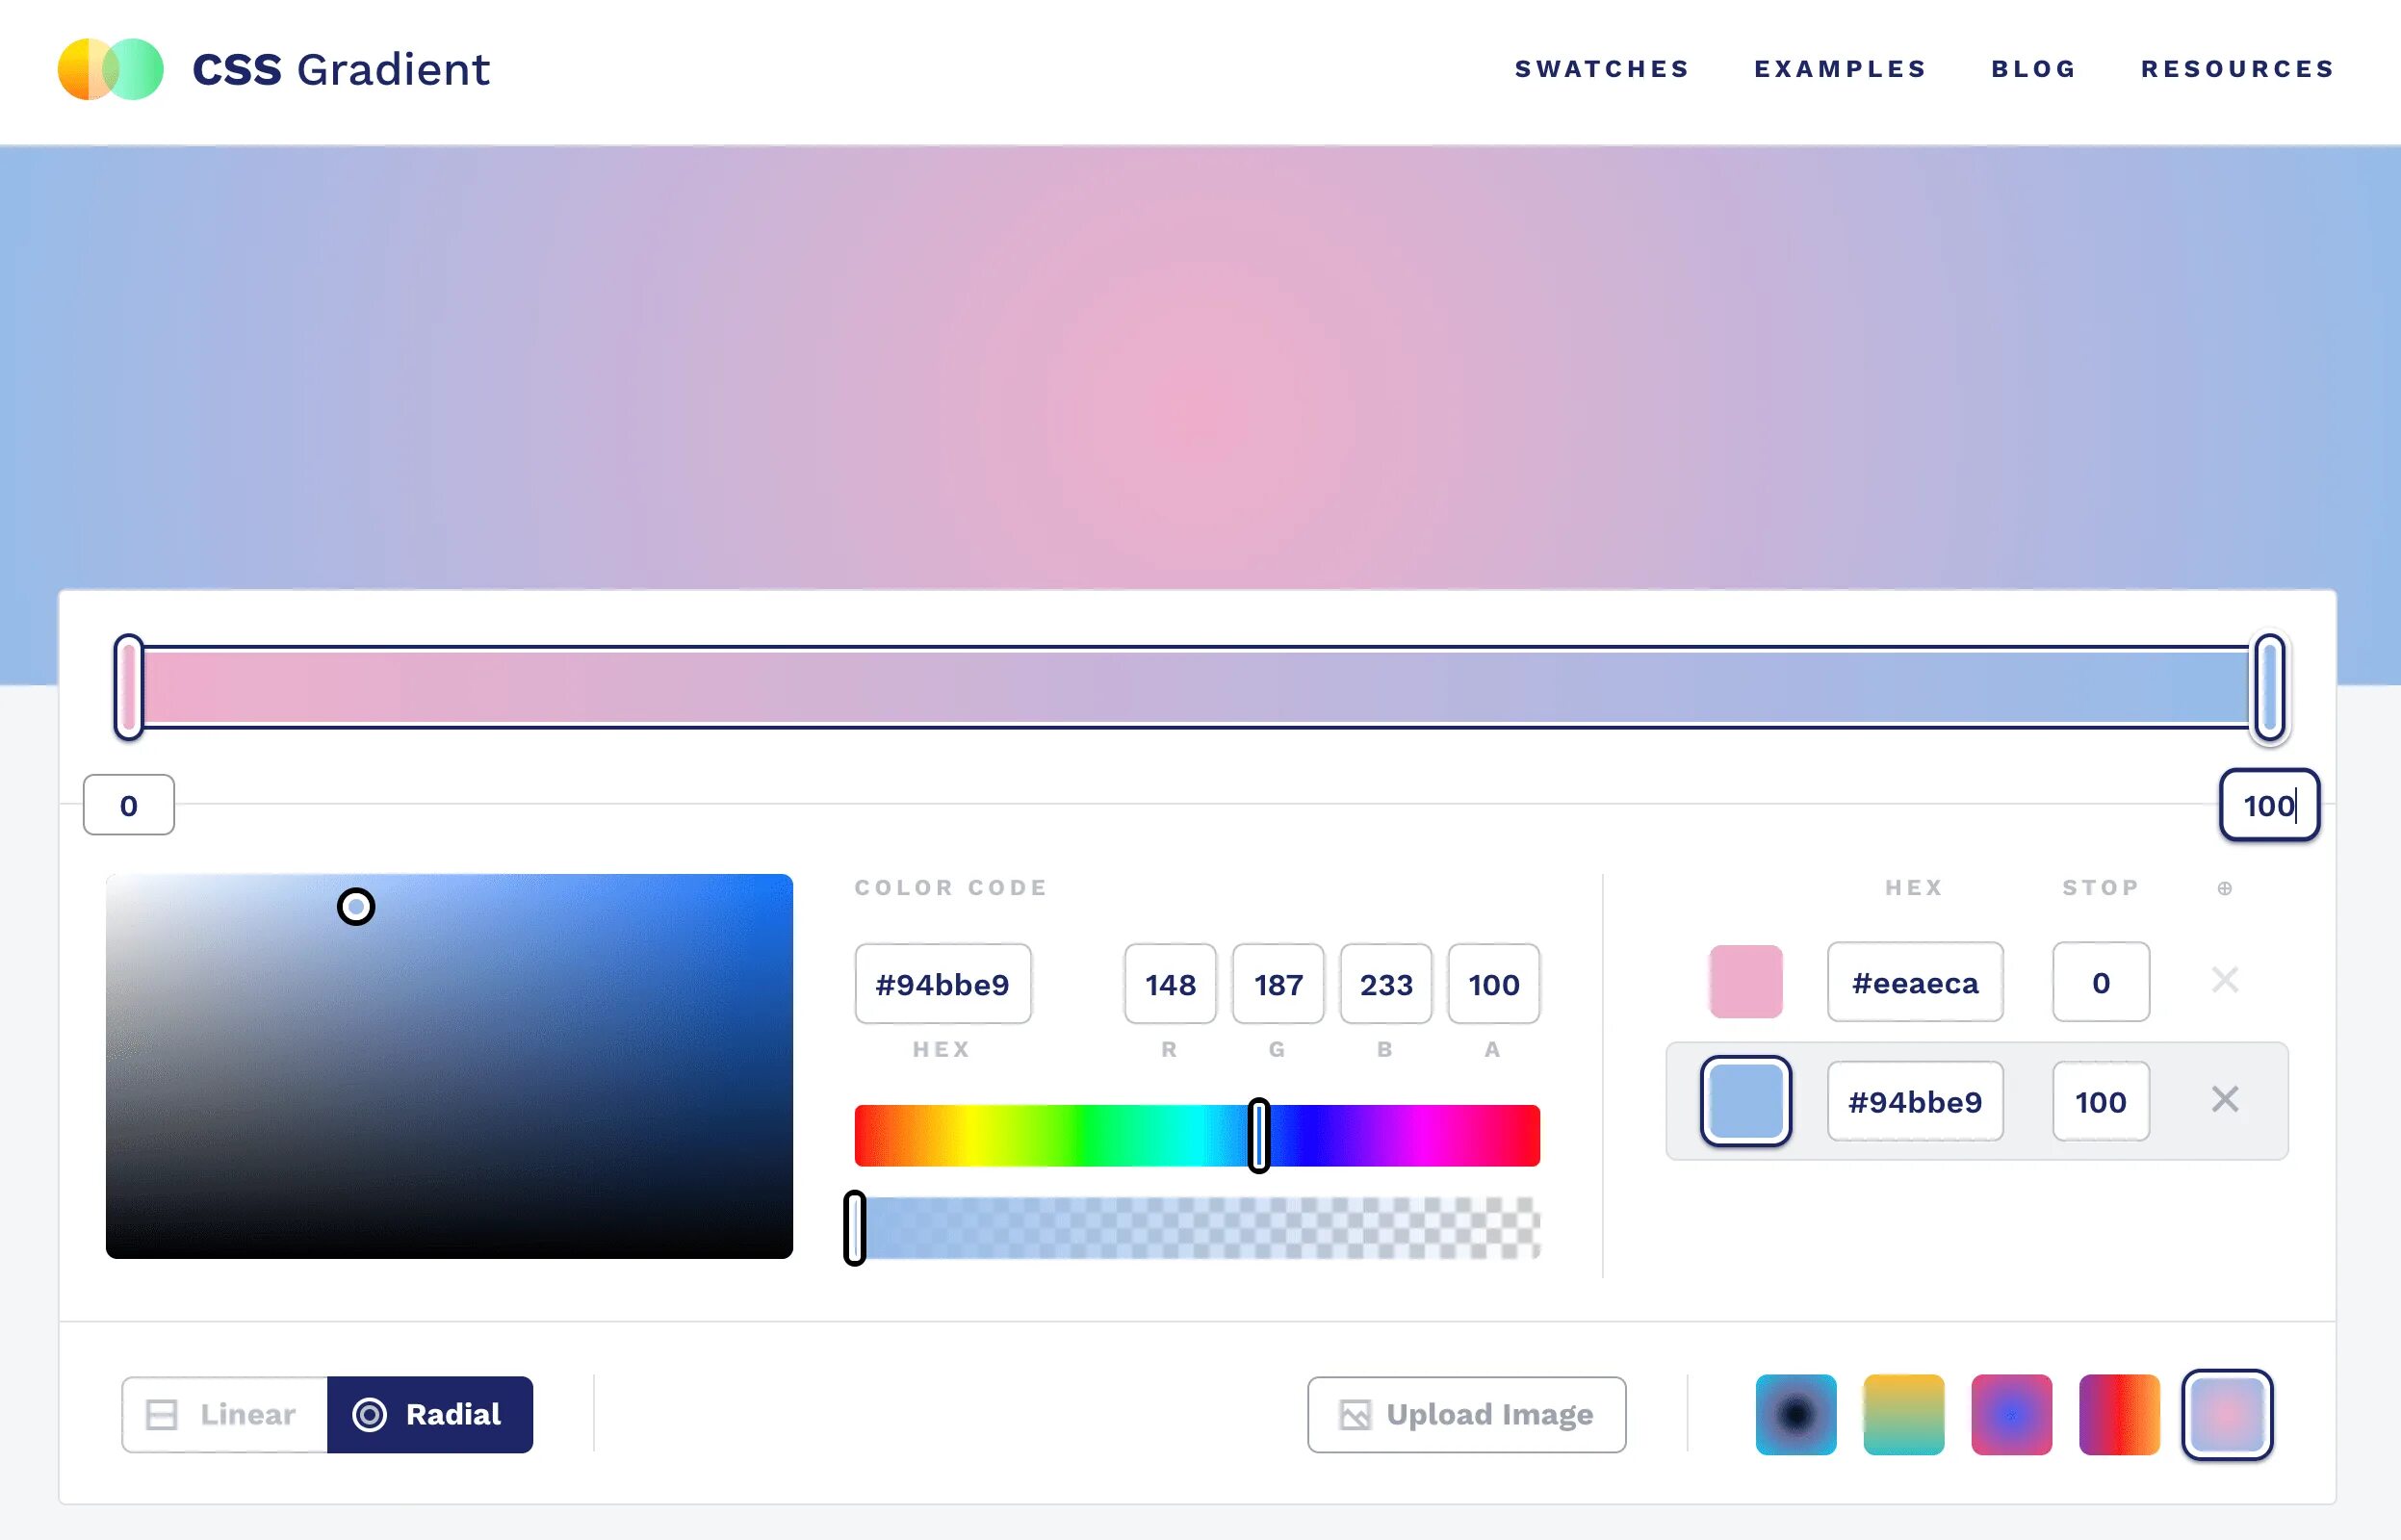Select the dark blue radial preset swatch
2401x1540 pixels.
click(1795, 1414)
